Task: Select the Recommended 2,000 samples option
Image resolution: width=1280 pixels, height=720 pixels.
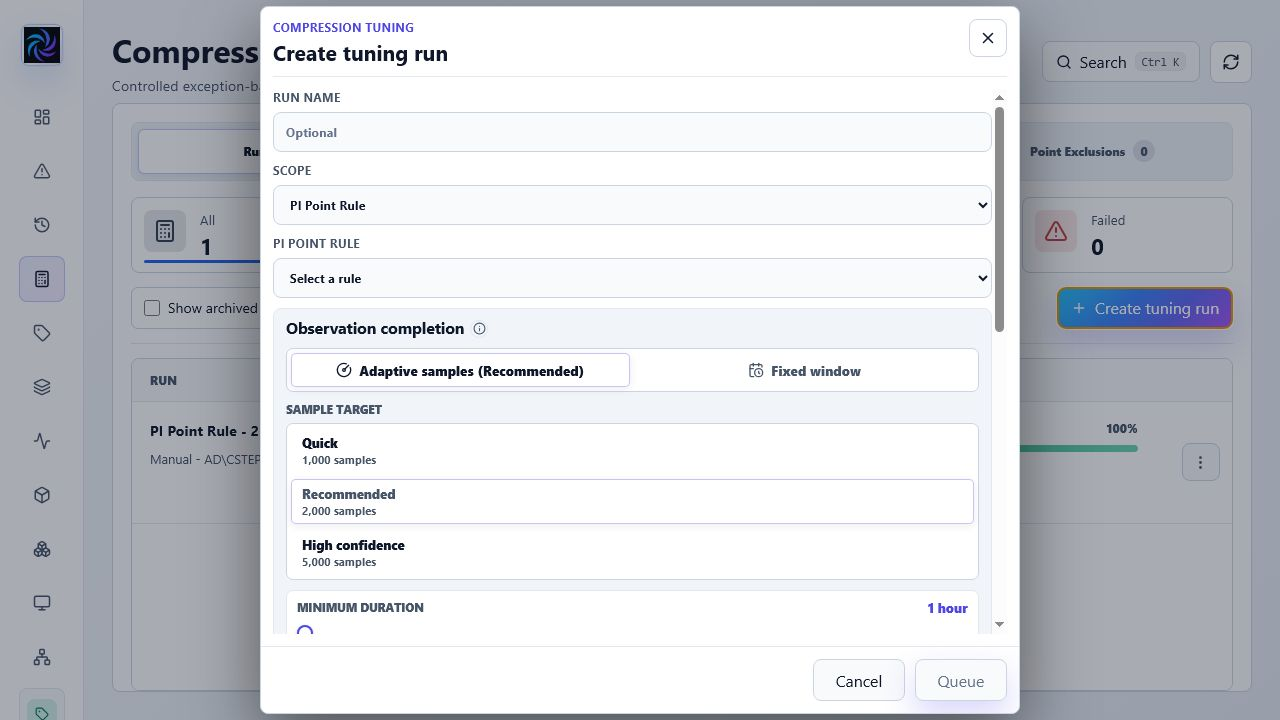Action: click(x=632, y=502)
